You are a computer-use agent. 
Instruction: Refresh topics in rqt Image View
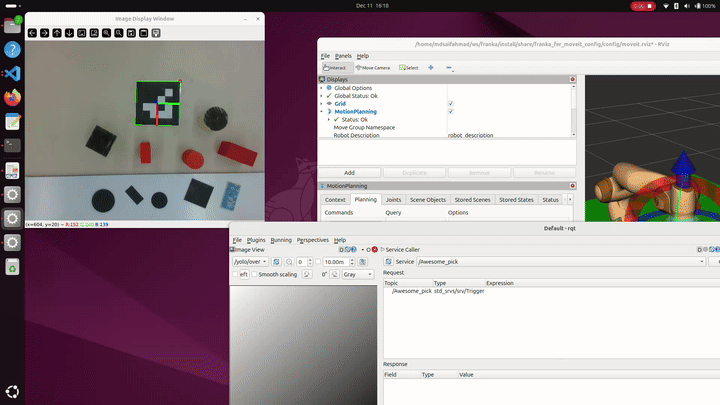pos(276,261)
